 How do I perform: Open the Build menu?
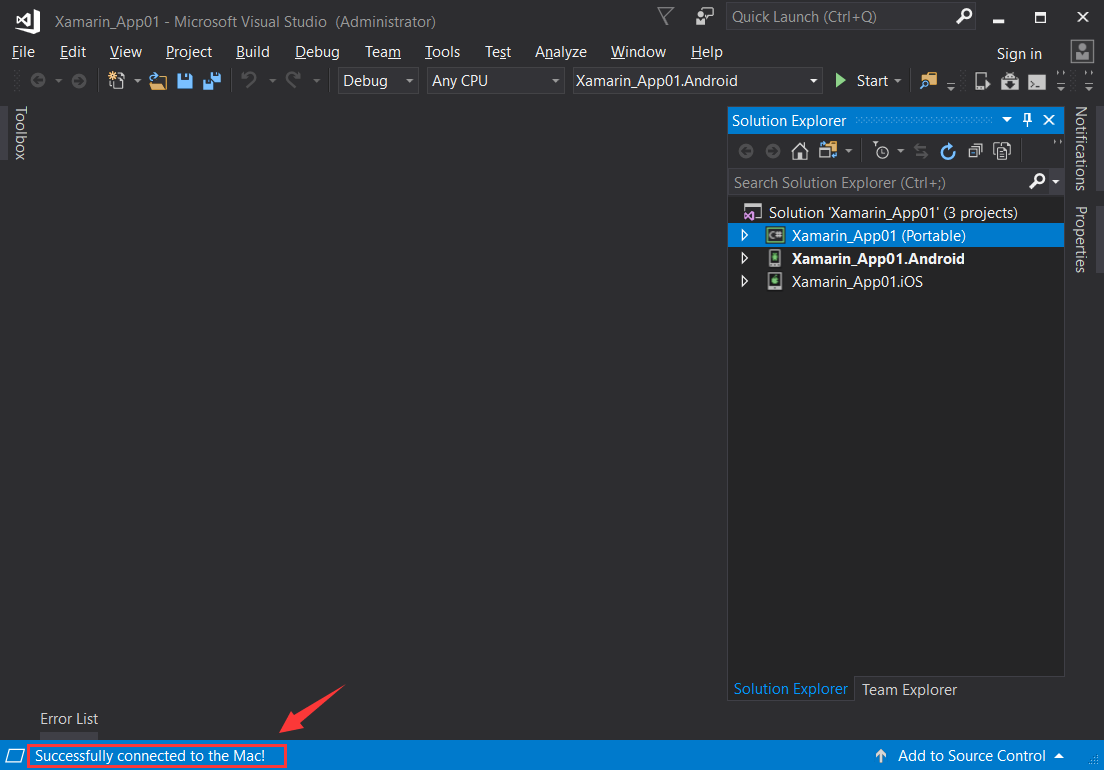[x=253, y=51]
